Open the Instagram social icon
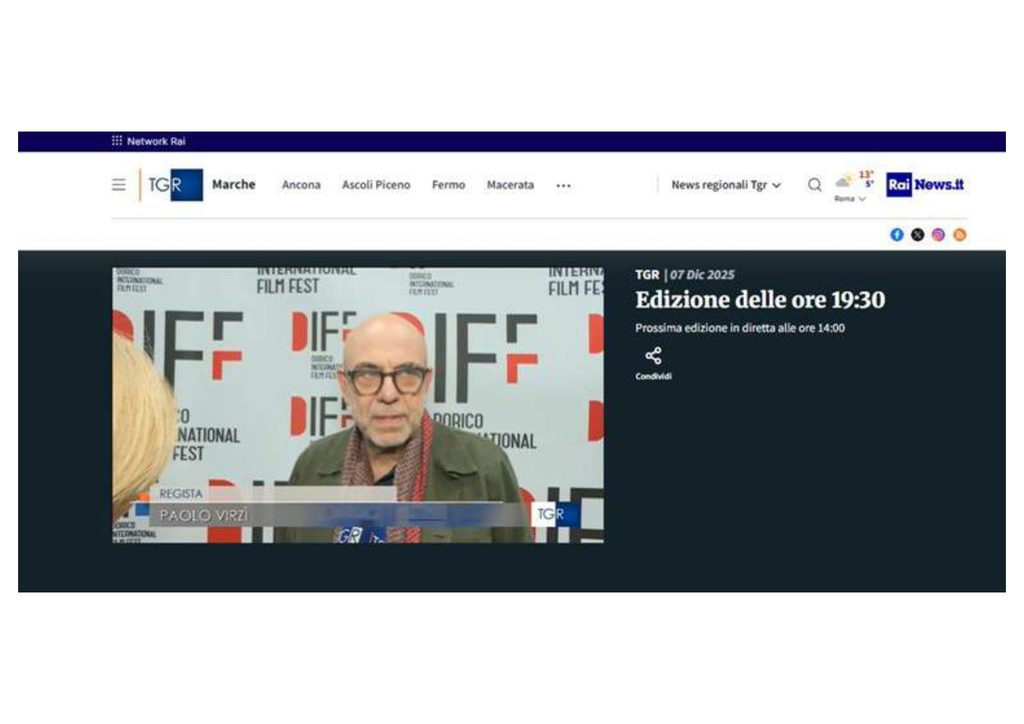The height and width of the screenshot is (724, 1024). coord(938,234)
